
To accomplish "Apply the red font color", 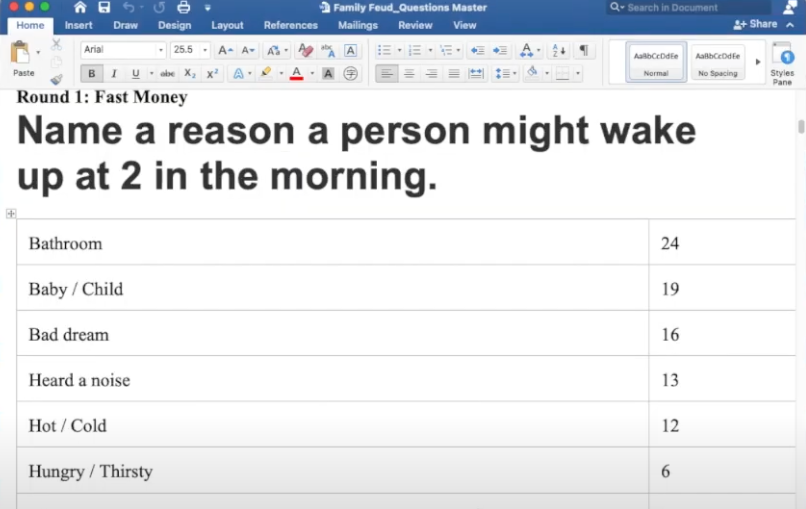I will pos(297,74).
